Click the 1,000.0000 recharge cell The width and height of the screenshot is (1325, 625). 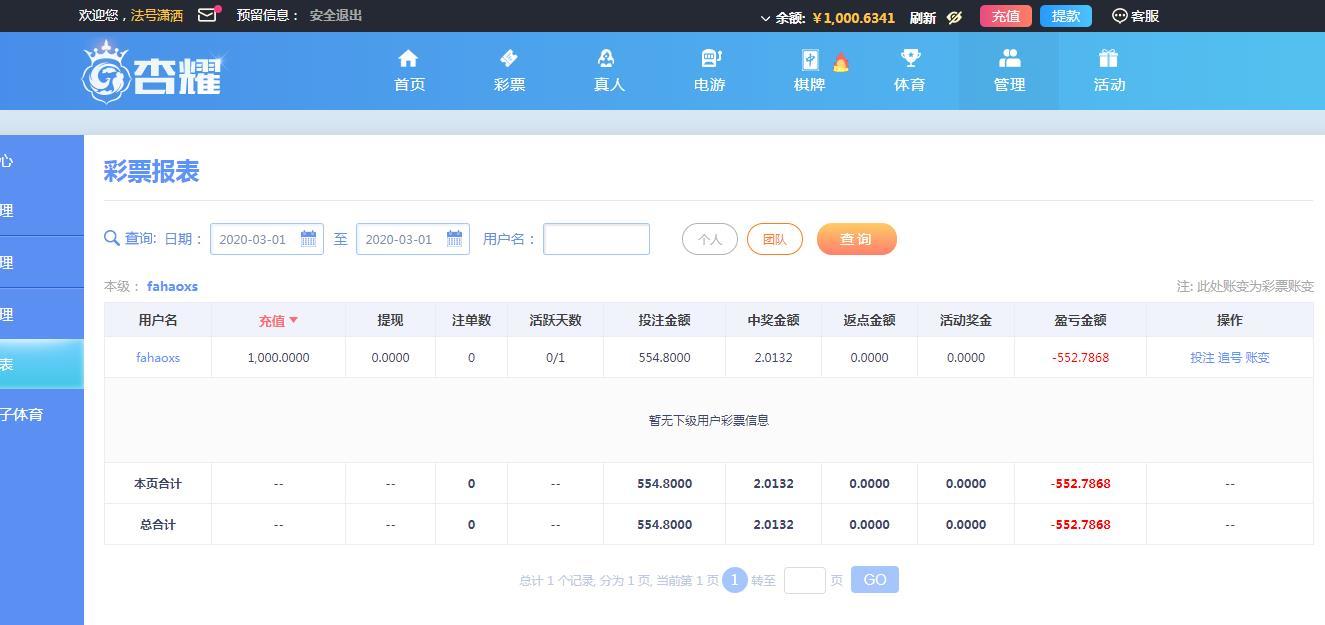pyautogui.click(x=278, y=357)
